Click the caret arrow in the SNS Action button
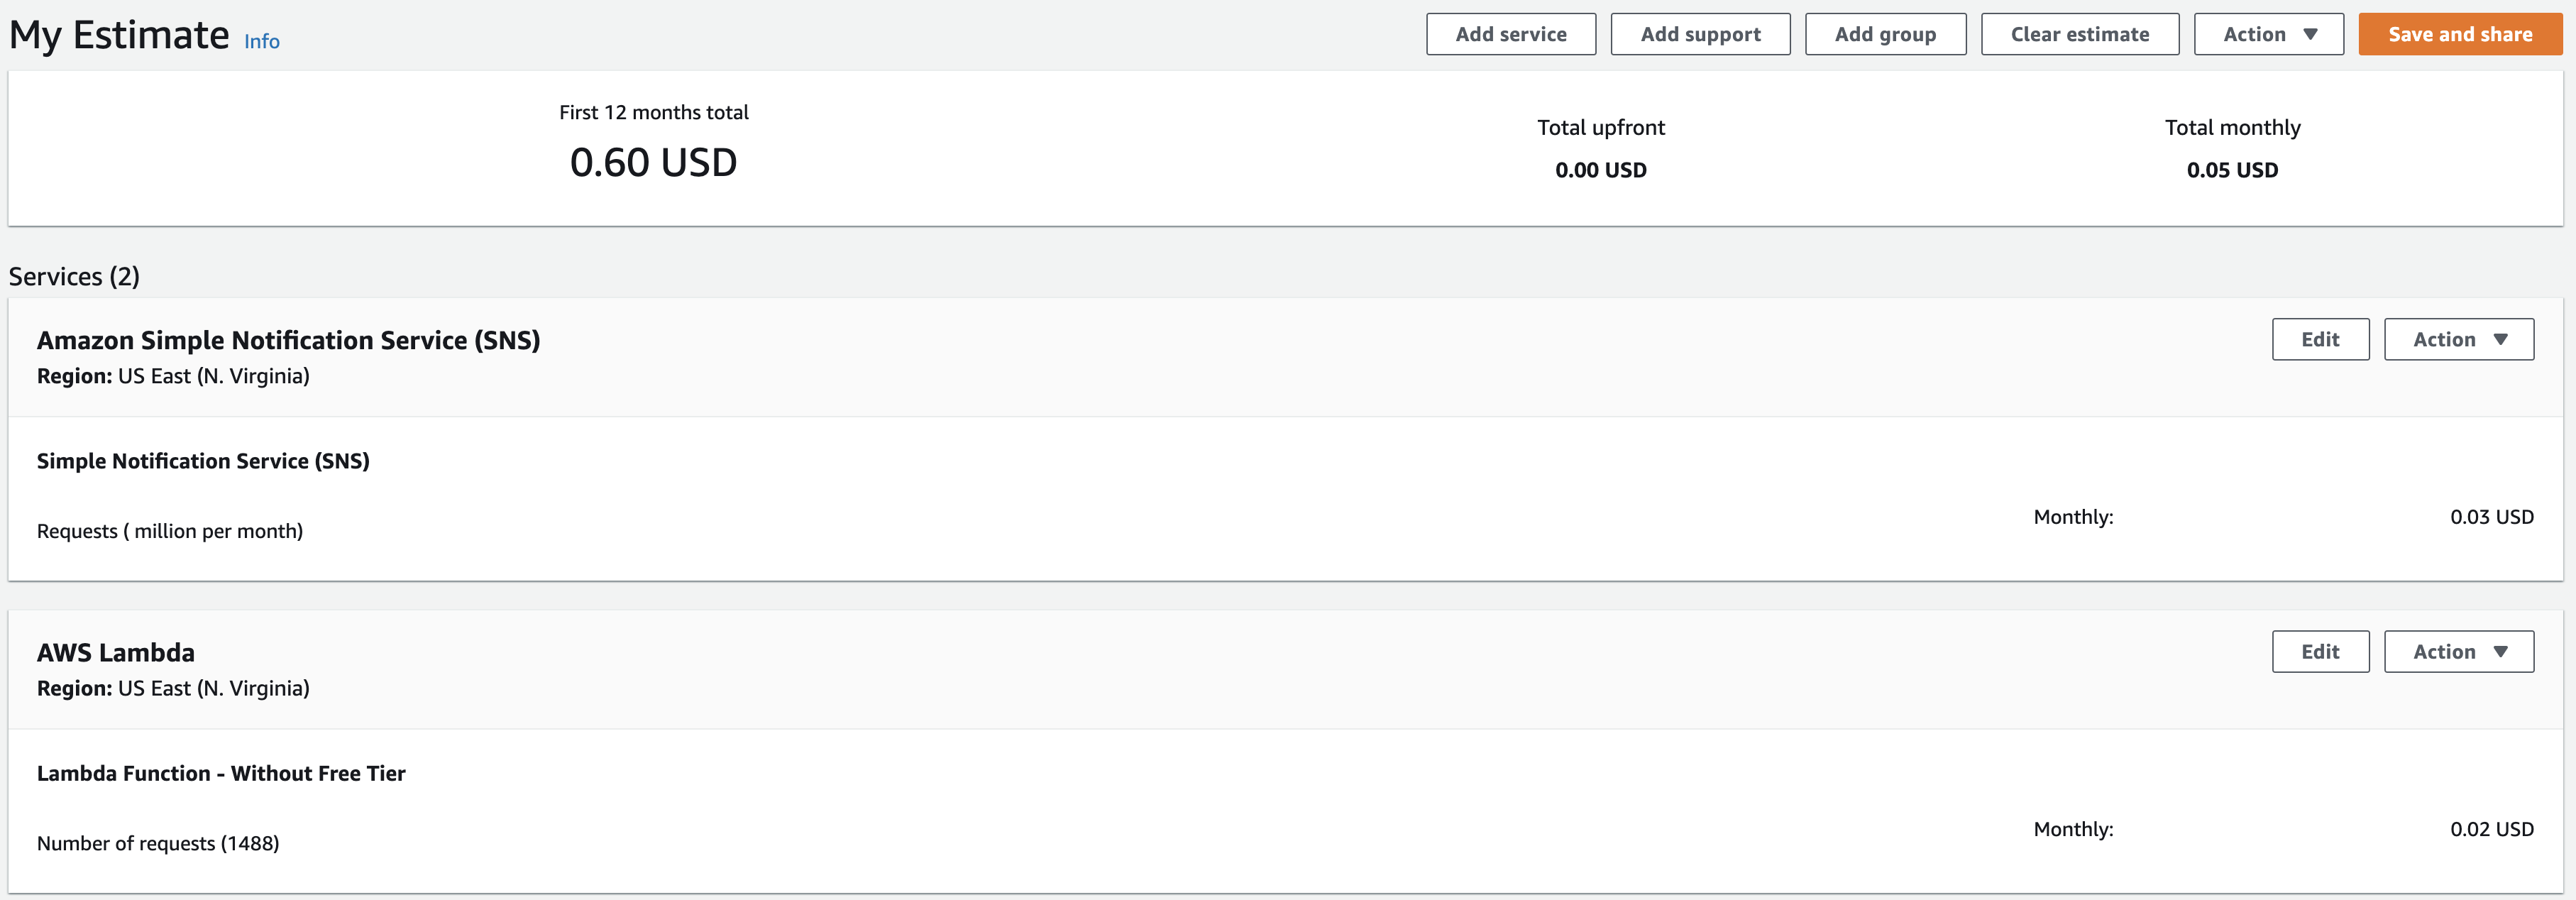Viewport: 2576px width, 900px height. click(x=2500, y=339)
